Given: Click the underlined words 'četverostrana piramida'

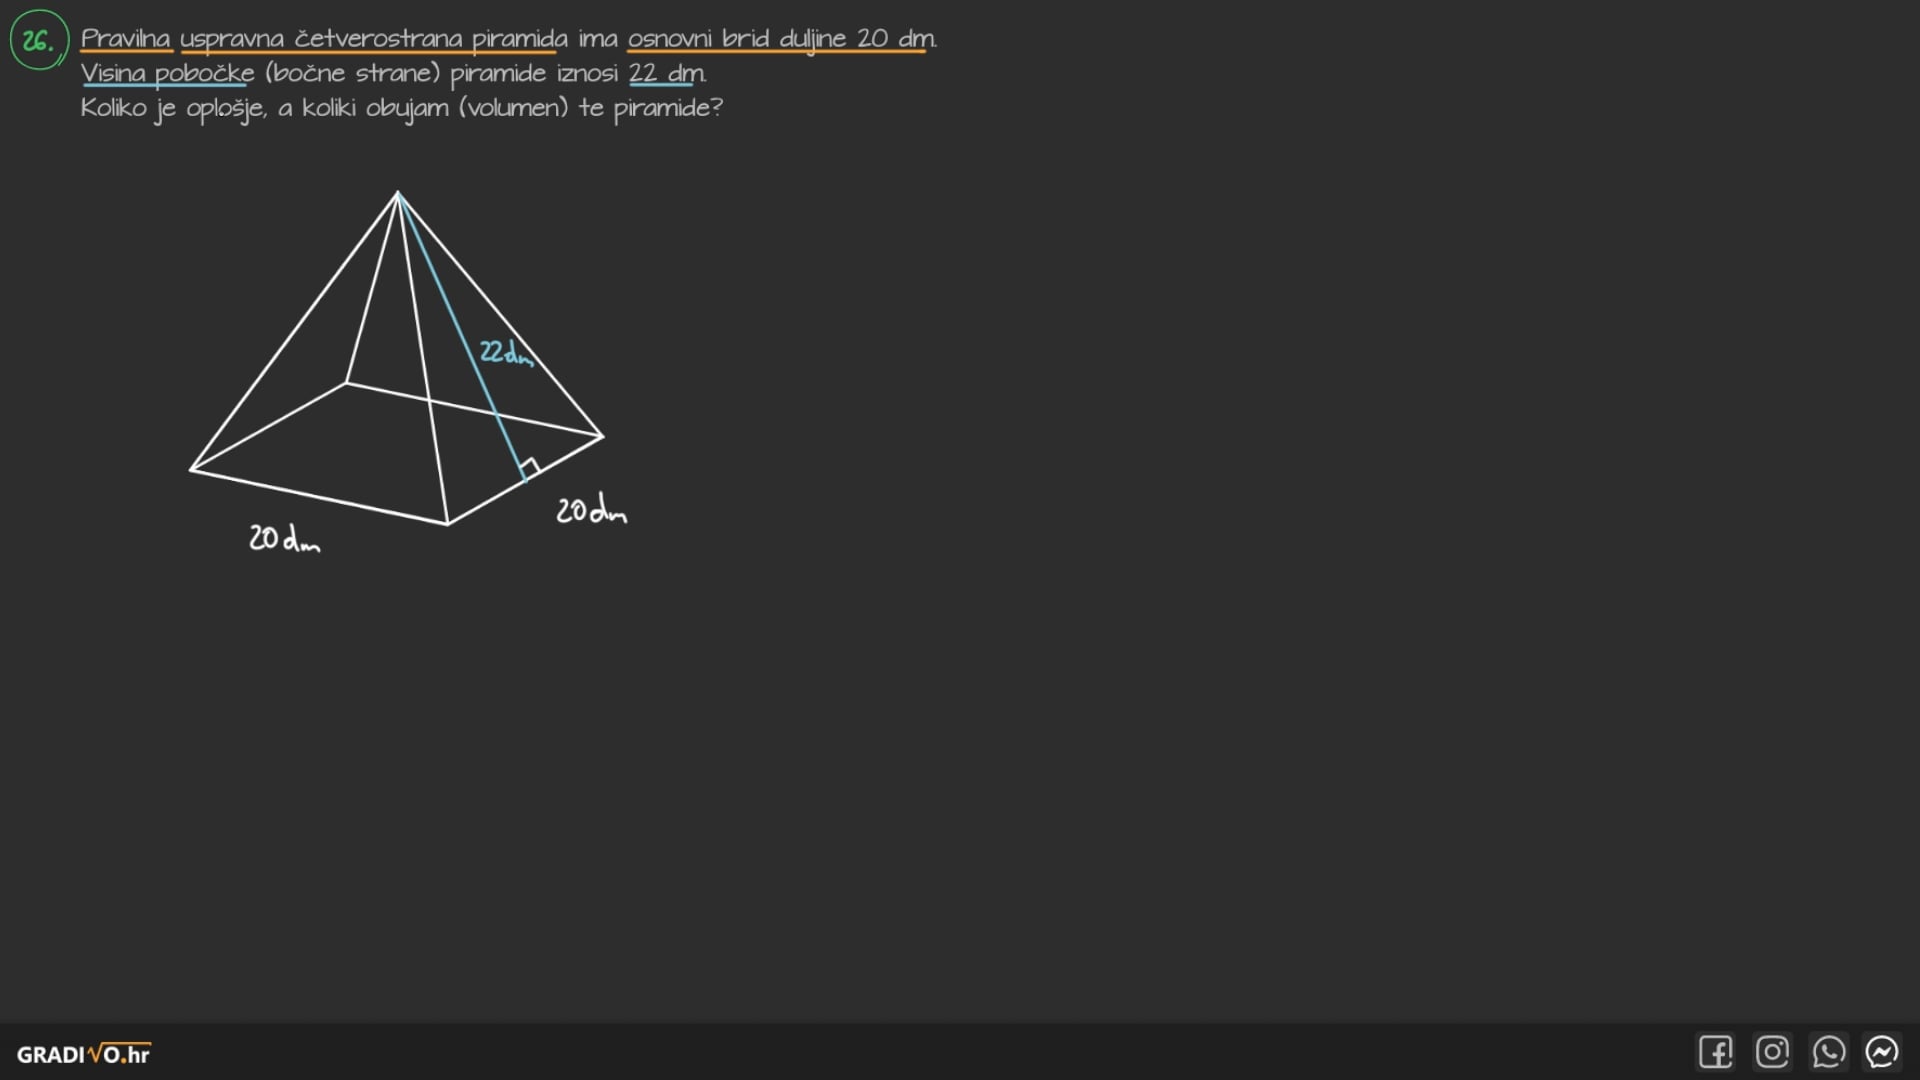Looking at the screenshot, I should 430,38.
